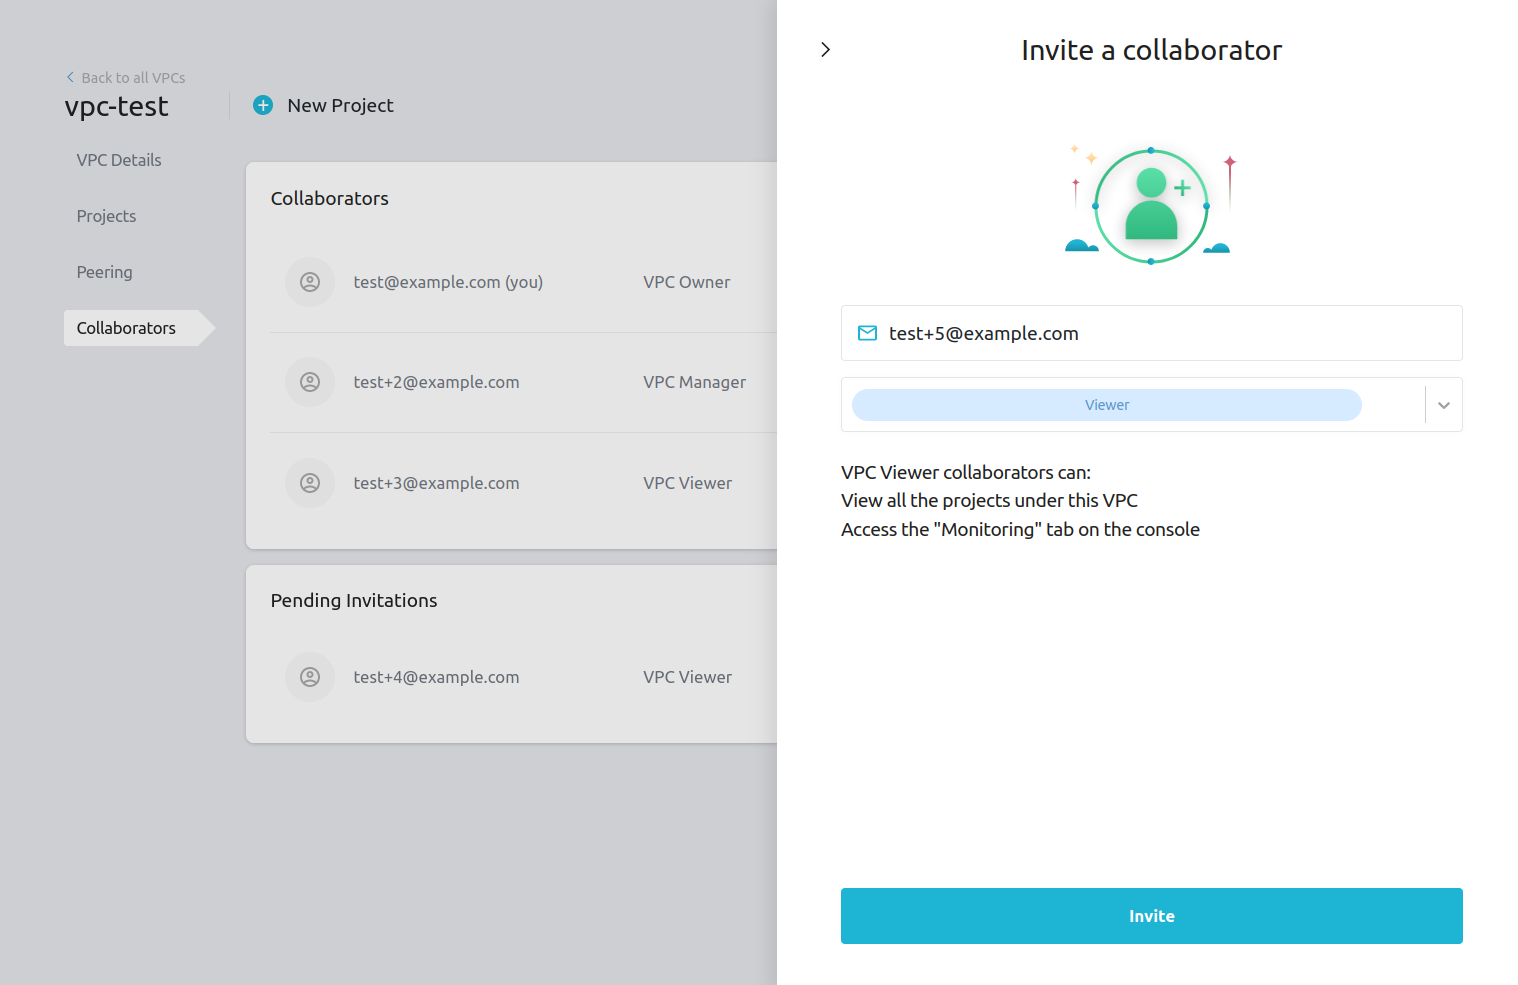Click the Pending Invitations section header

pyautogui.click(x=354, y=600)
